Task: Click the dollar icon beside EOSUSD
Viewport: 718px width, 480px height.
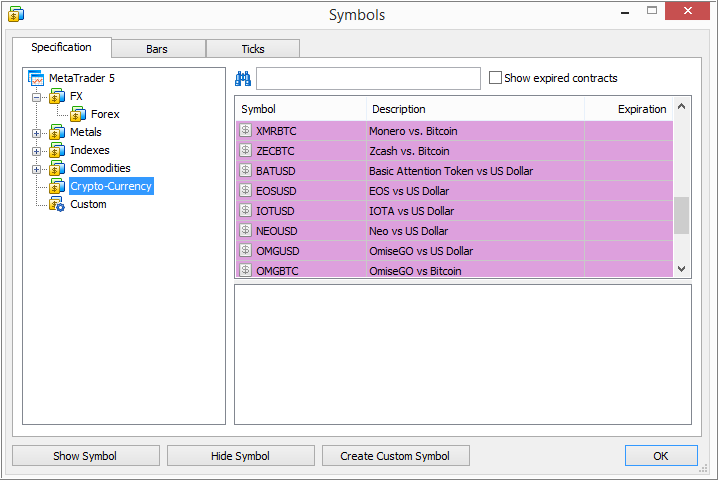Action: tap(245, 190)
